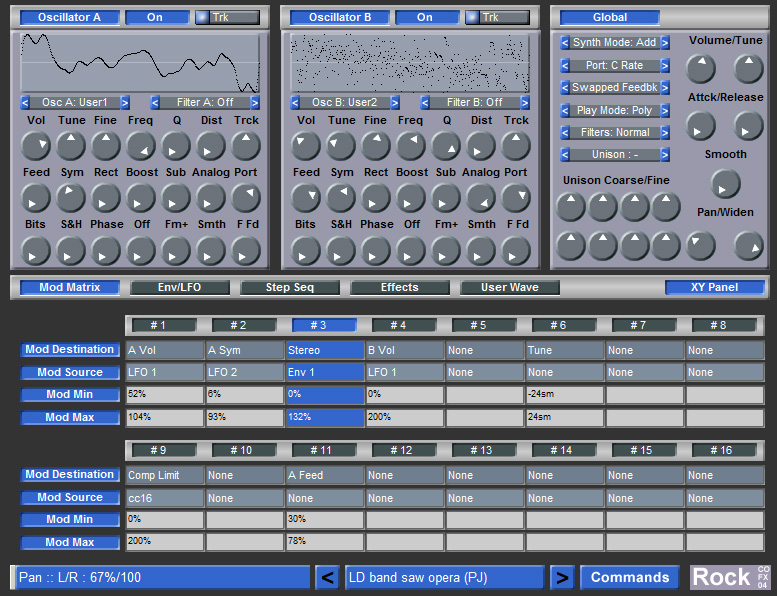Turn the Oscillator A Vol knob
This screenshot has height=596, width=777.
(x=36, y=146)
